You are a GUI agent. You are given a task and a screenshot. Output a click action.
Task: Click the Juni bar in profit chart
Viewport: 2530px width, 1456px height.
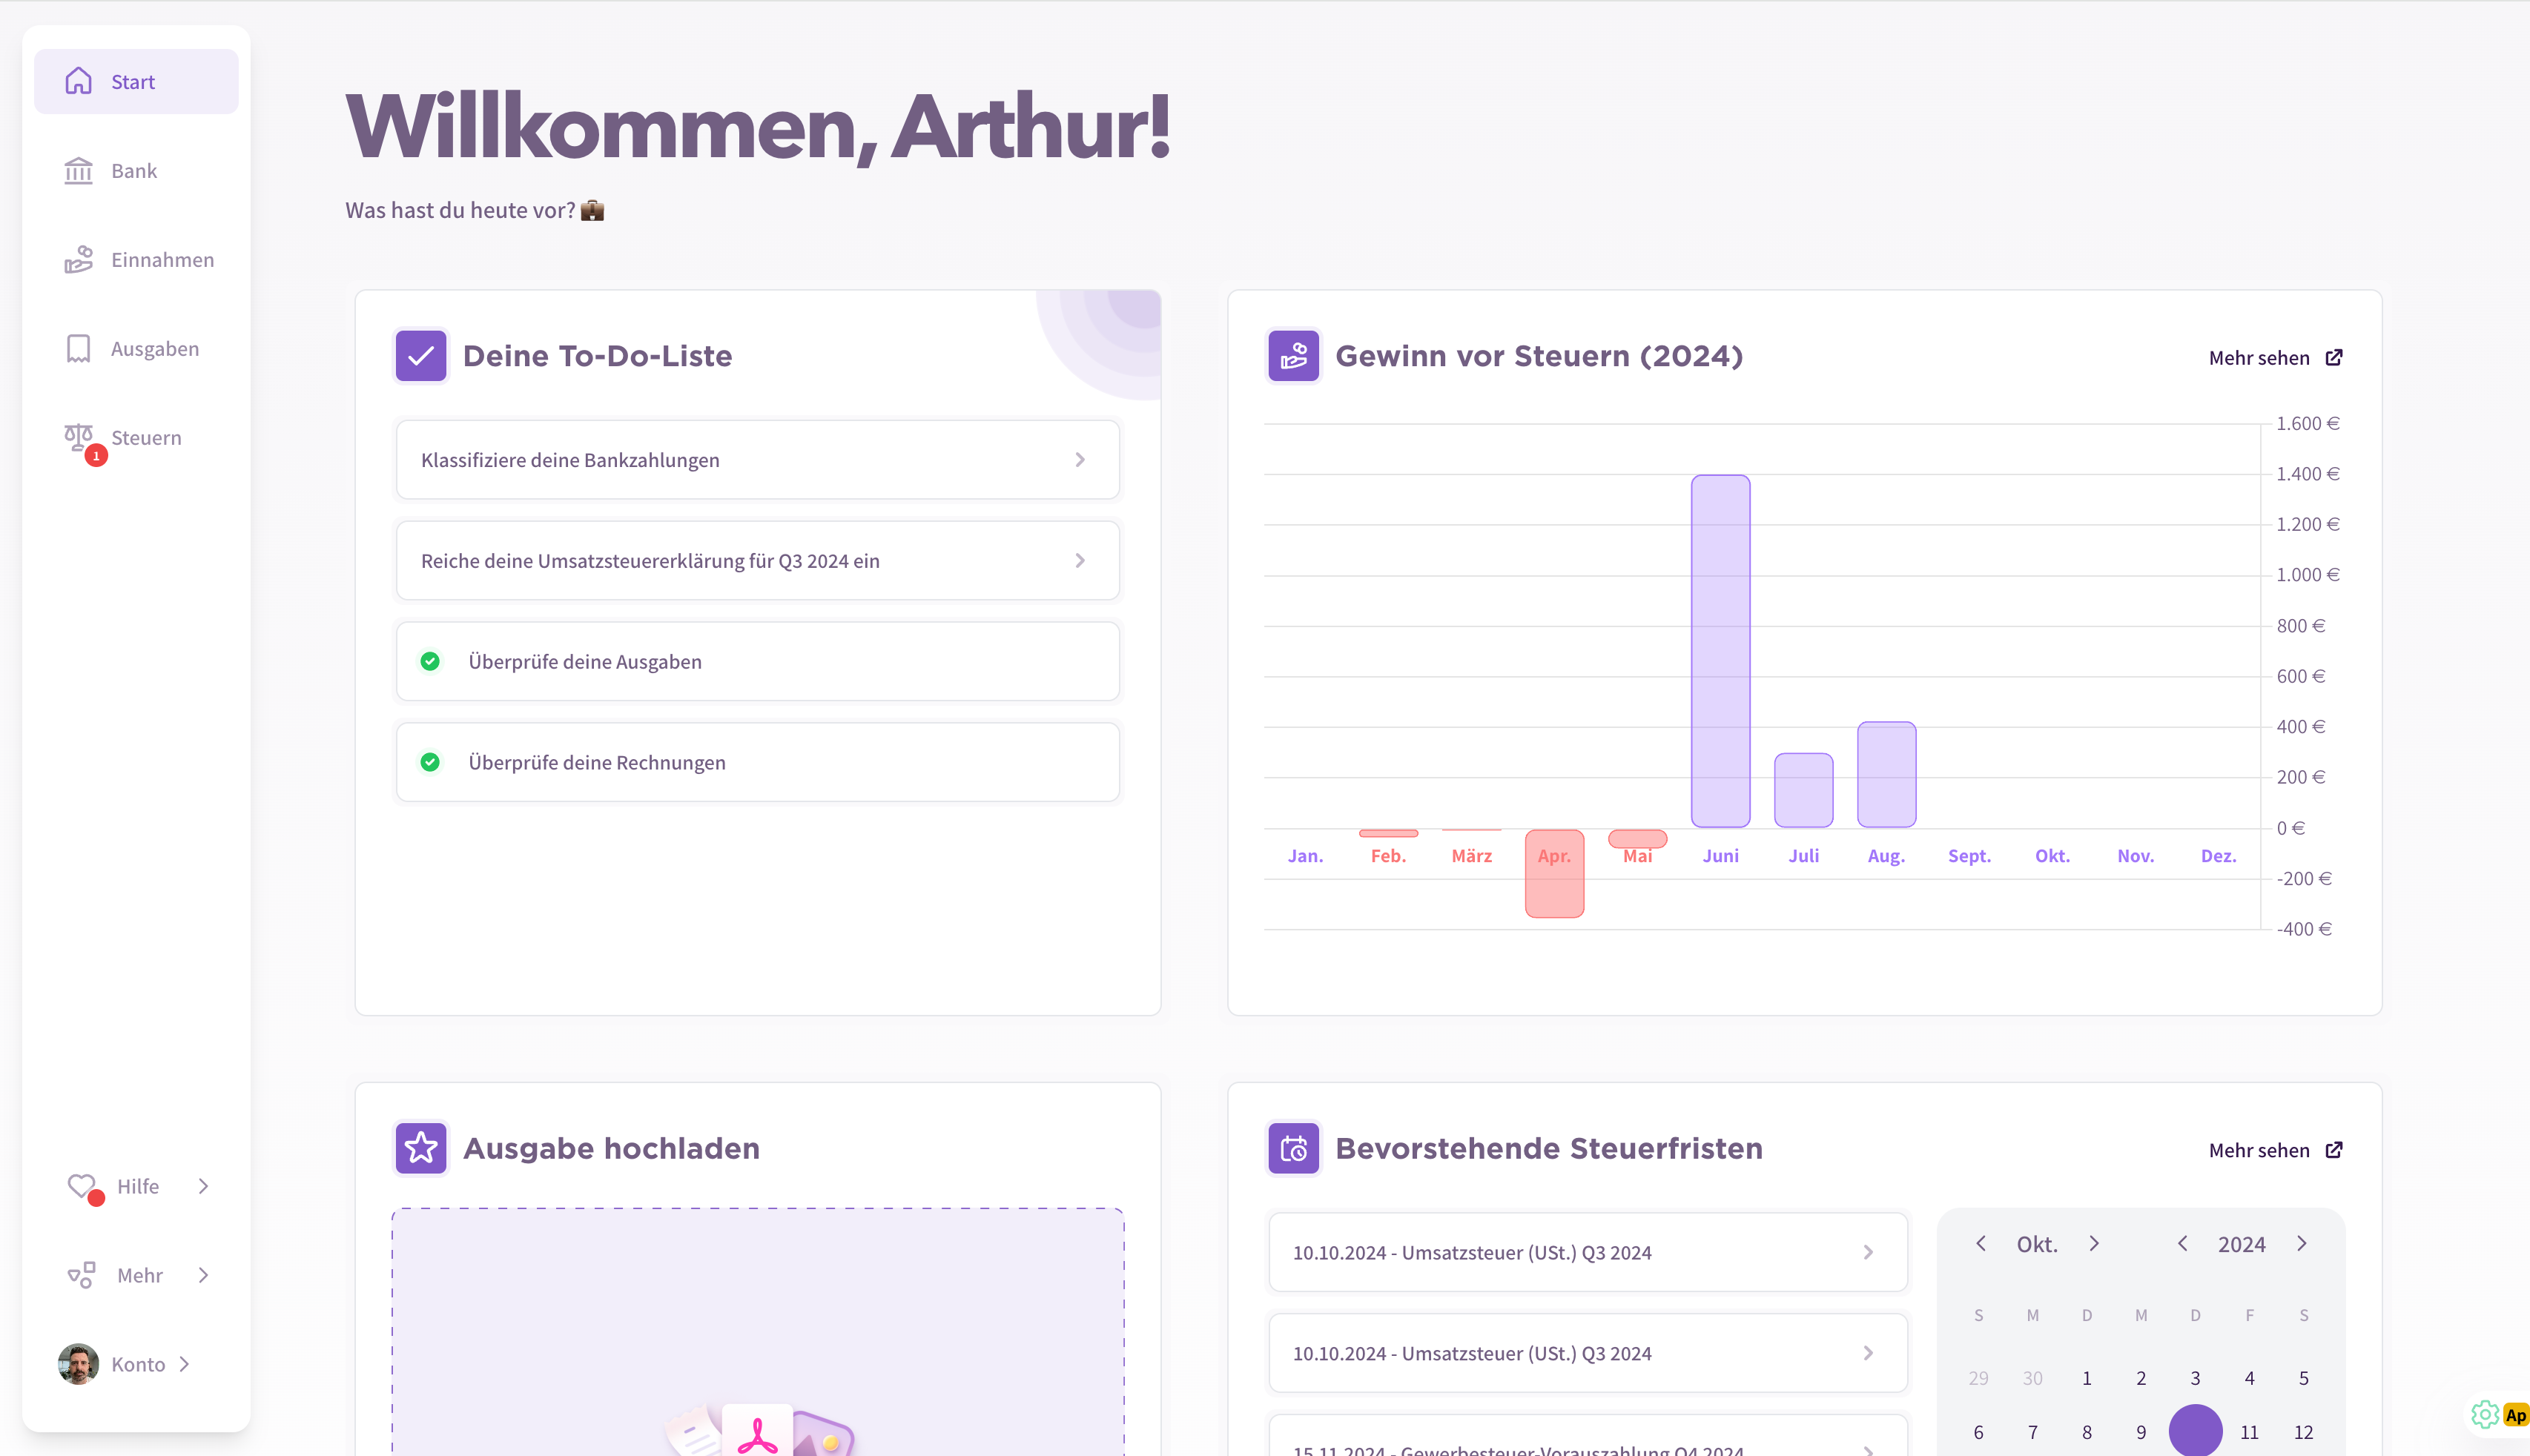point(1720,651)
